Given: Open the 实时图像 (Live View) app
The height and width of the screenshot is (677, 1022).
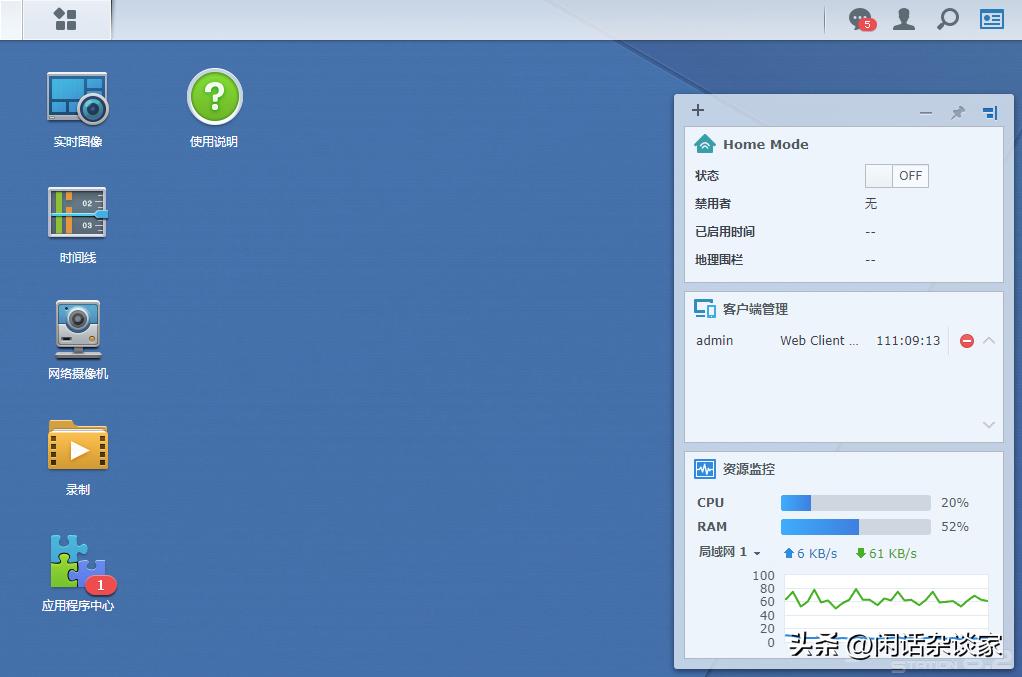Looking at the screenshot, I should click(x=77, y=95).
